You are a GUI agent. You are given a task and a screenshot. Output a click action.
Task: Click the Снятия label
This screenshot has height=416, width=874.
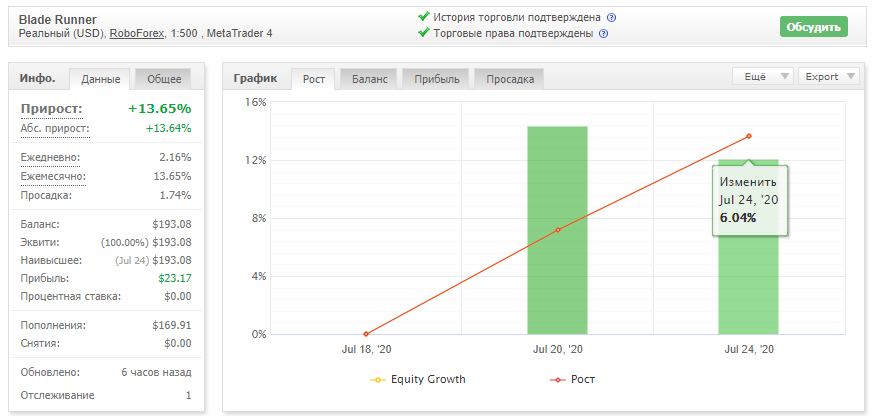pyautogui.click(x=40, y=344)
